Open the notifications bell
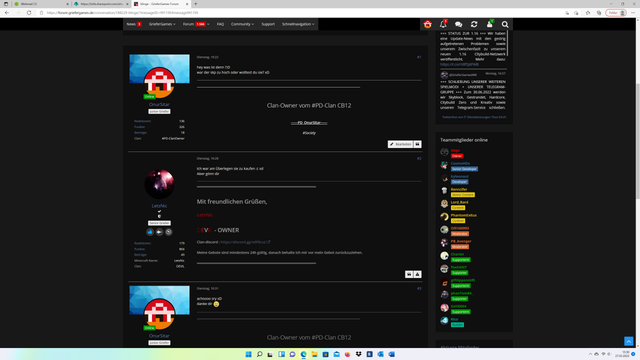 coord(443,24)
